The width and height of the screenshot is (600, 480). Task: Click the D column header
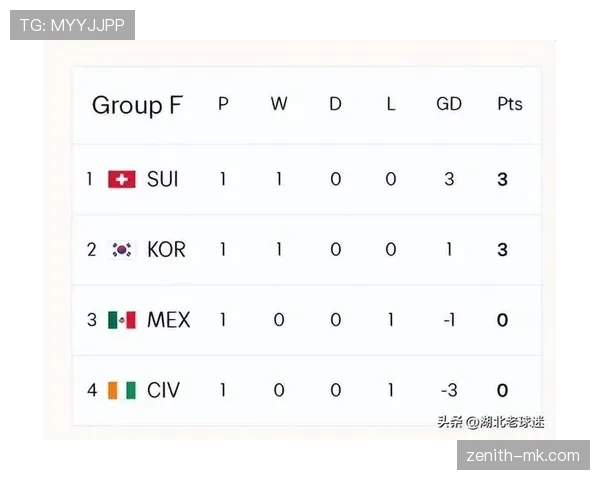click(335, 104)
